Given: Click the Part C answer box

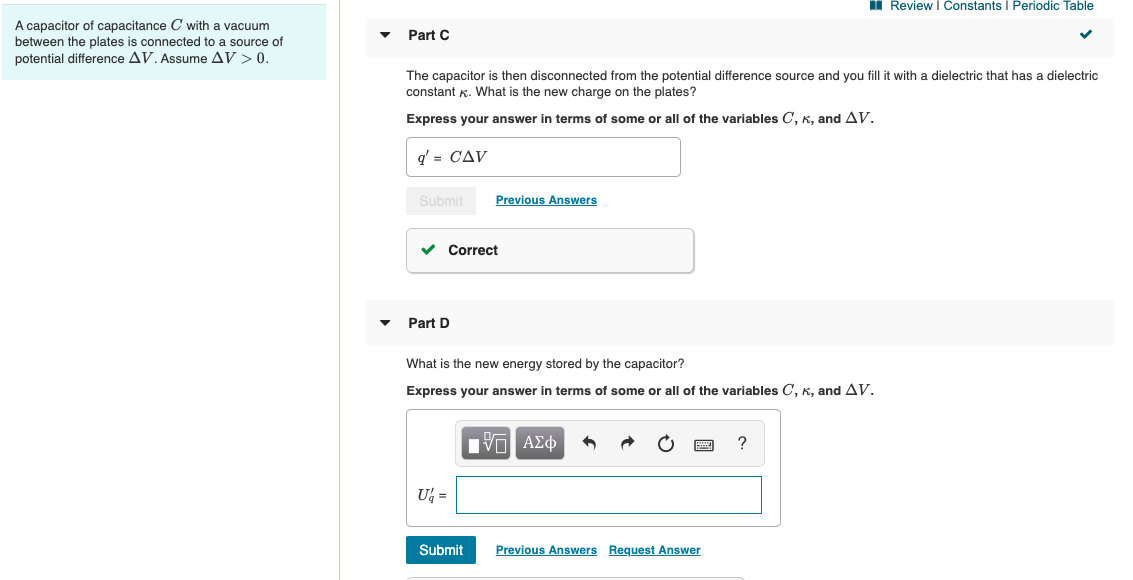Looking at the screenshot, I should [543, 157].
